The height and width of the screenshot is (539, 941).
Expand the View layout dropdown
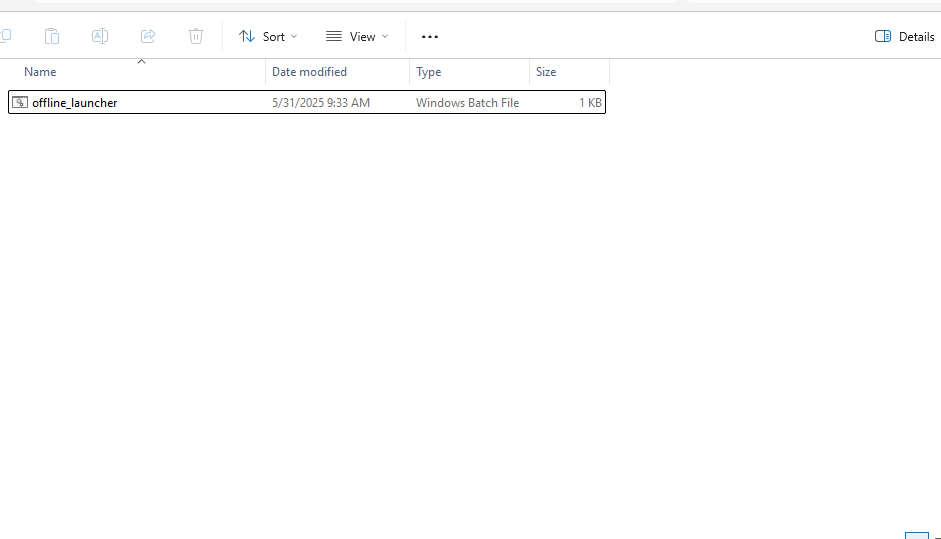click(x=357, y=36)
